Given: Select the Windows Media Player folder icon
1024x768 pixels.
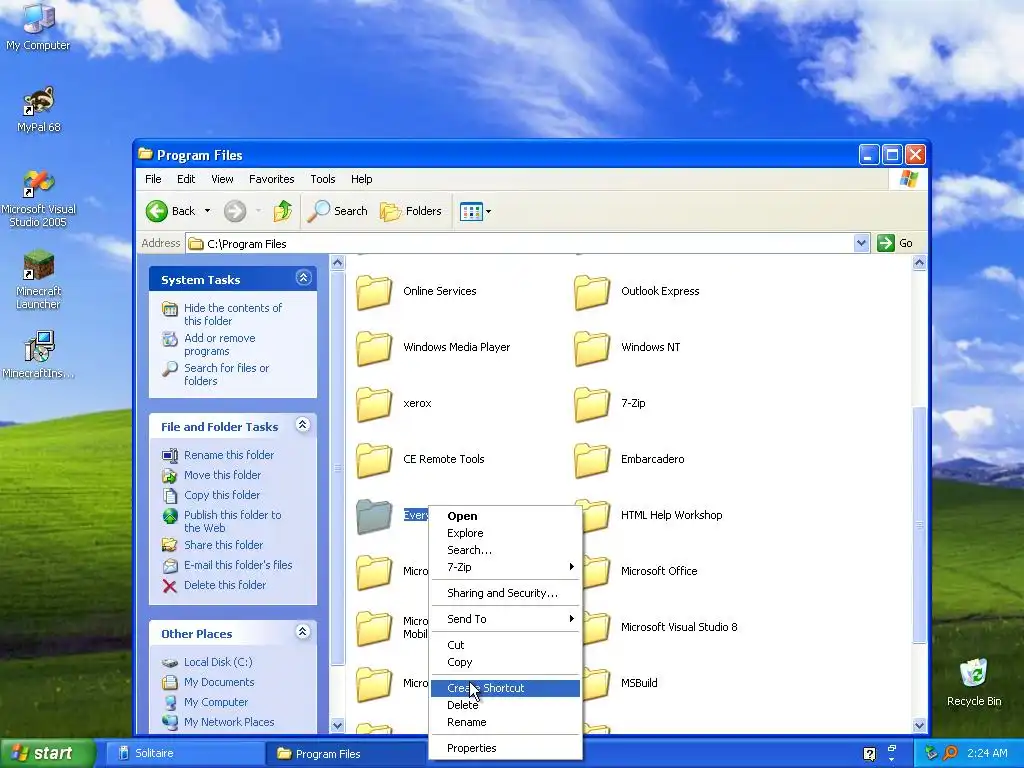Looking at the screenshot, I should 374,348.
